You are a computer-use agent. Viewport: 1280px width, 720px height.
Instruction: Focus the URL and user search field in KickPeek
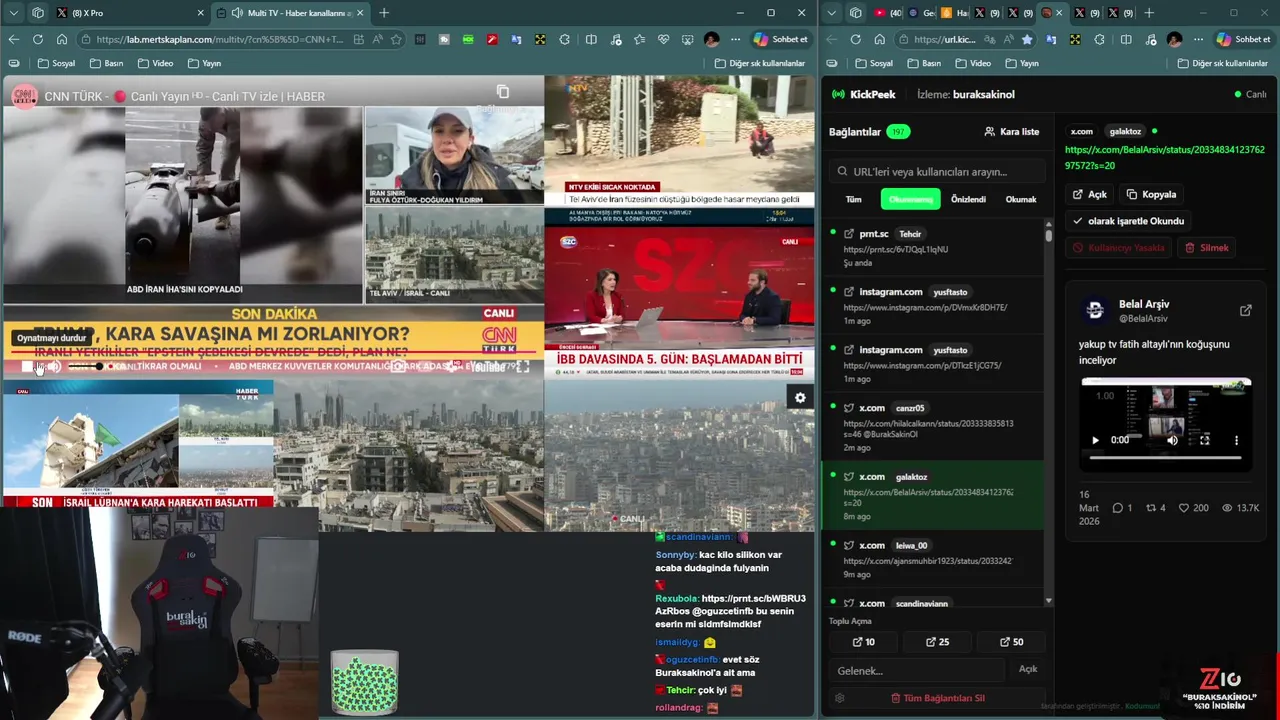pyautogui.click(x=939, y=171)
